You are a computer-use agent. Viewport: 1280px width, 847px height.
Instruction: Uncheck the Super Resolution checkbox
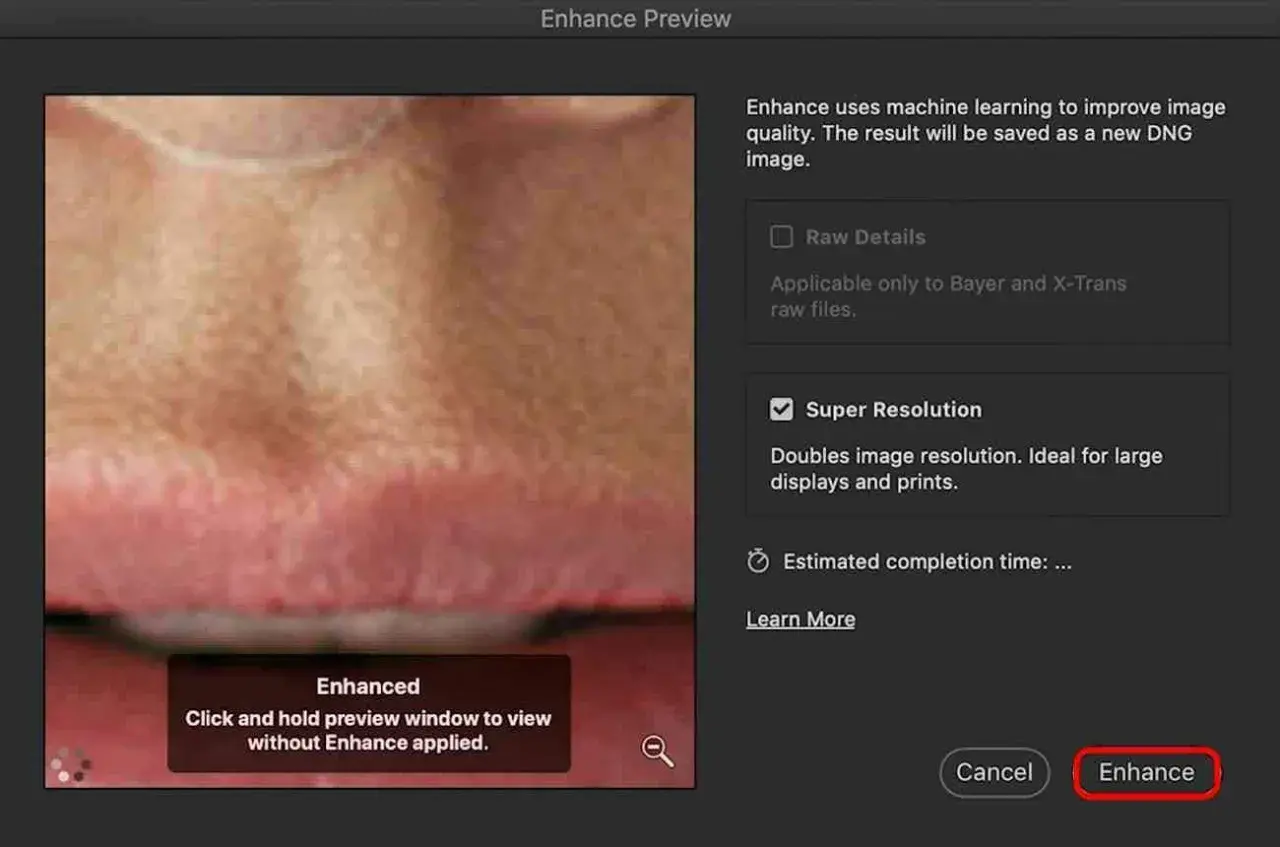781,410
